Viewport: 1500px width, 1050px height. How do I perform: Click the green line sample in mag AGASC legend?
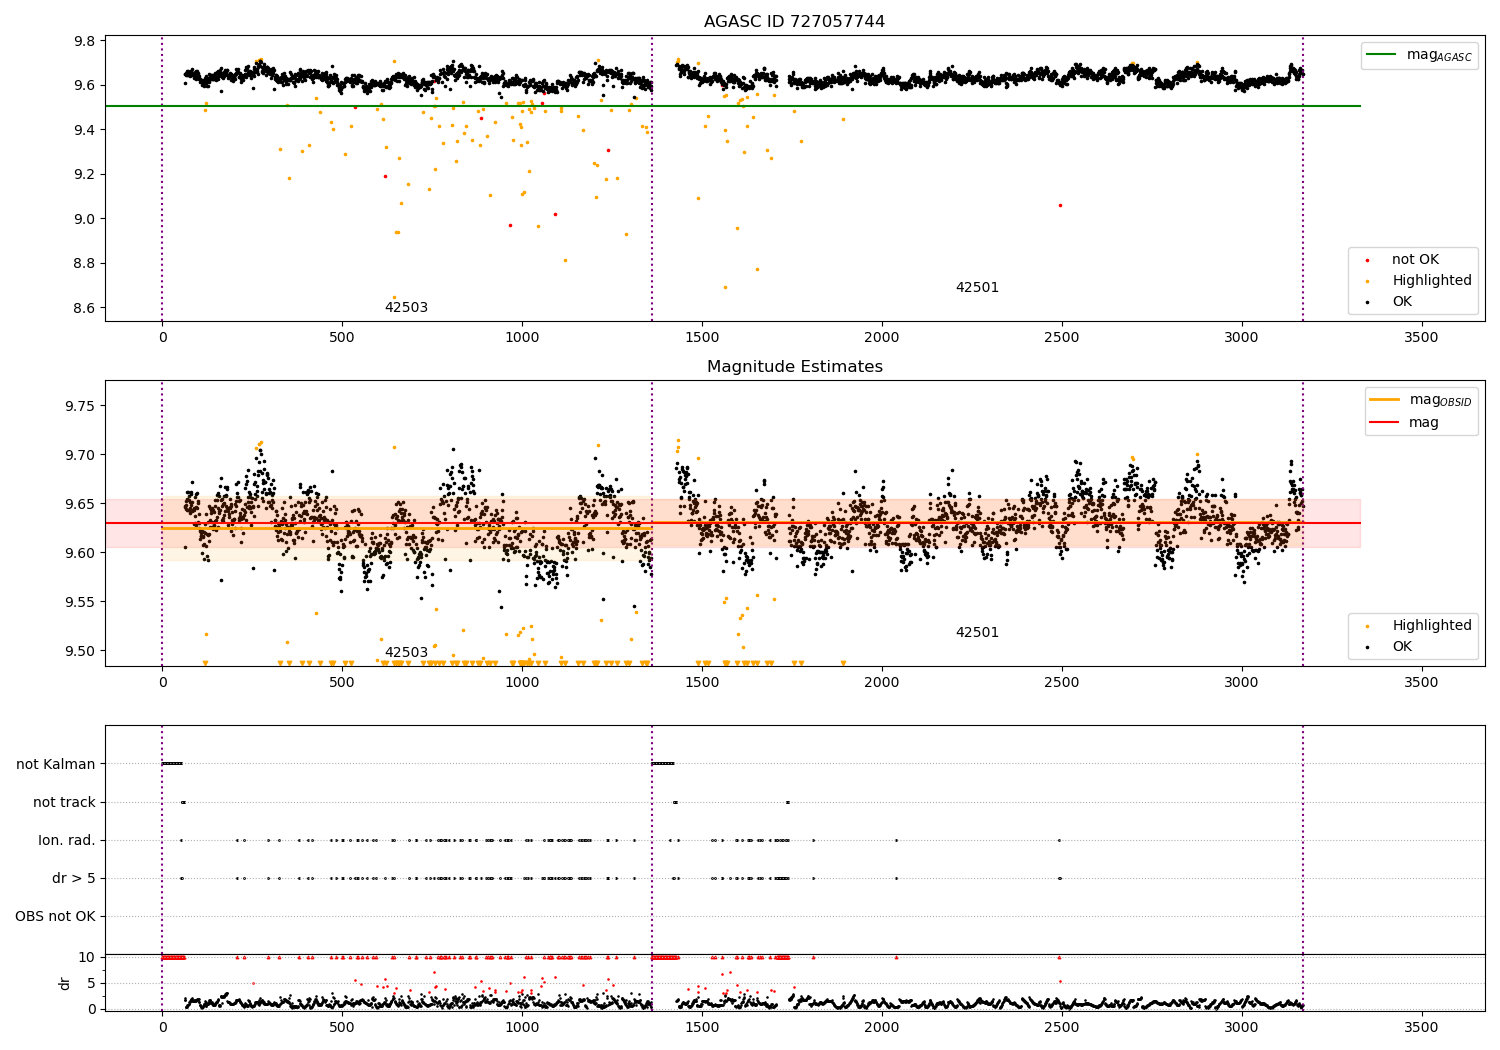pyautogui.click(x=1383, y=55)
